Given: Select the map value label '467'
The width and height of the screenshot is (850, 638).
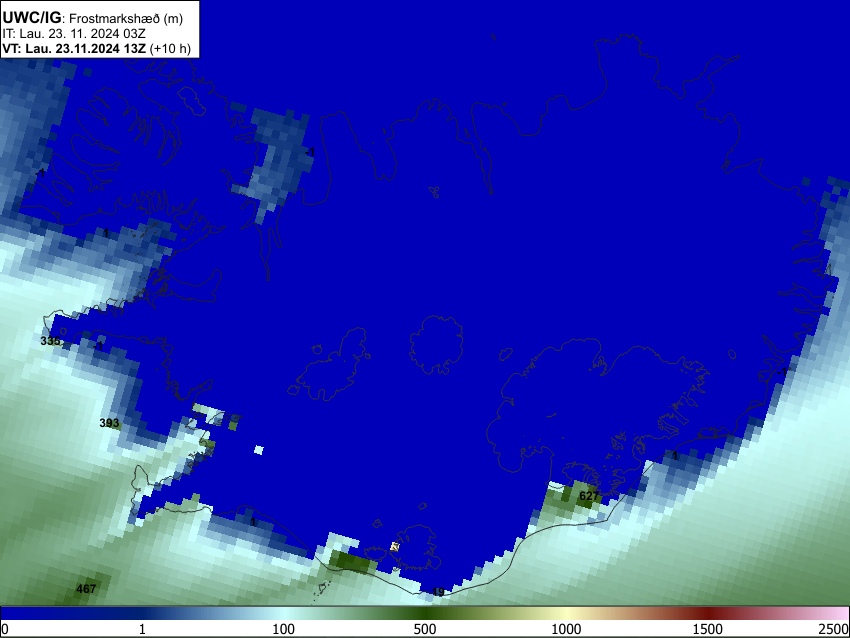Looking at the screenshot, I should point(86,588).
